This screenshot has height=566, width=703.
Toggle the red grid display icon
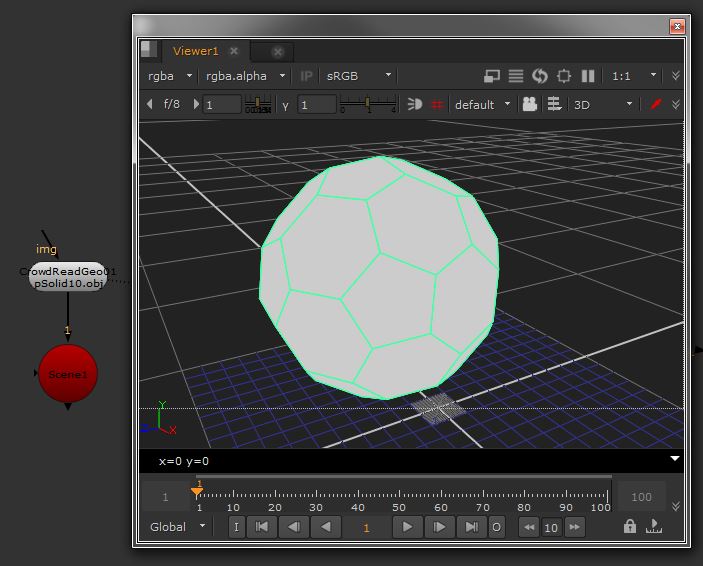437,105
